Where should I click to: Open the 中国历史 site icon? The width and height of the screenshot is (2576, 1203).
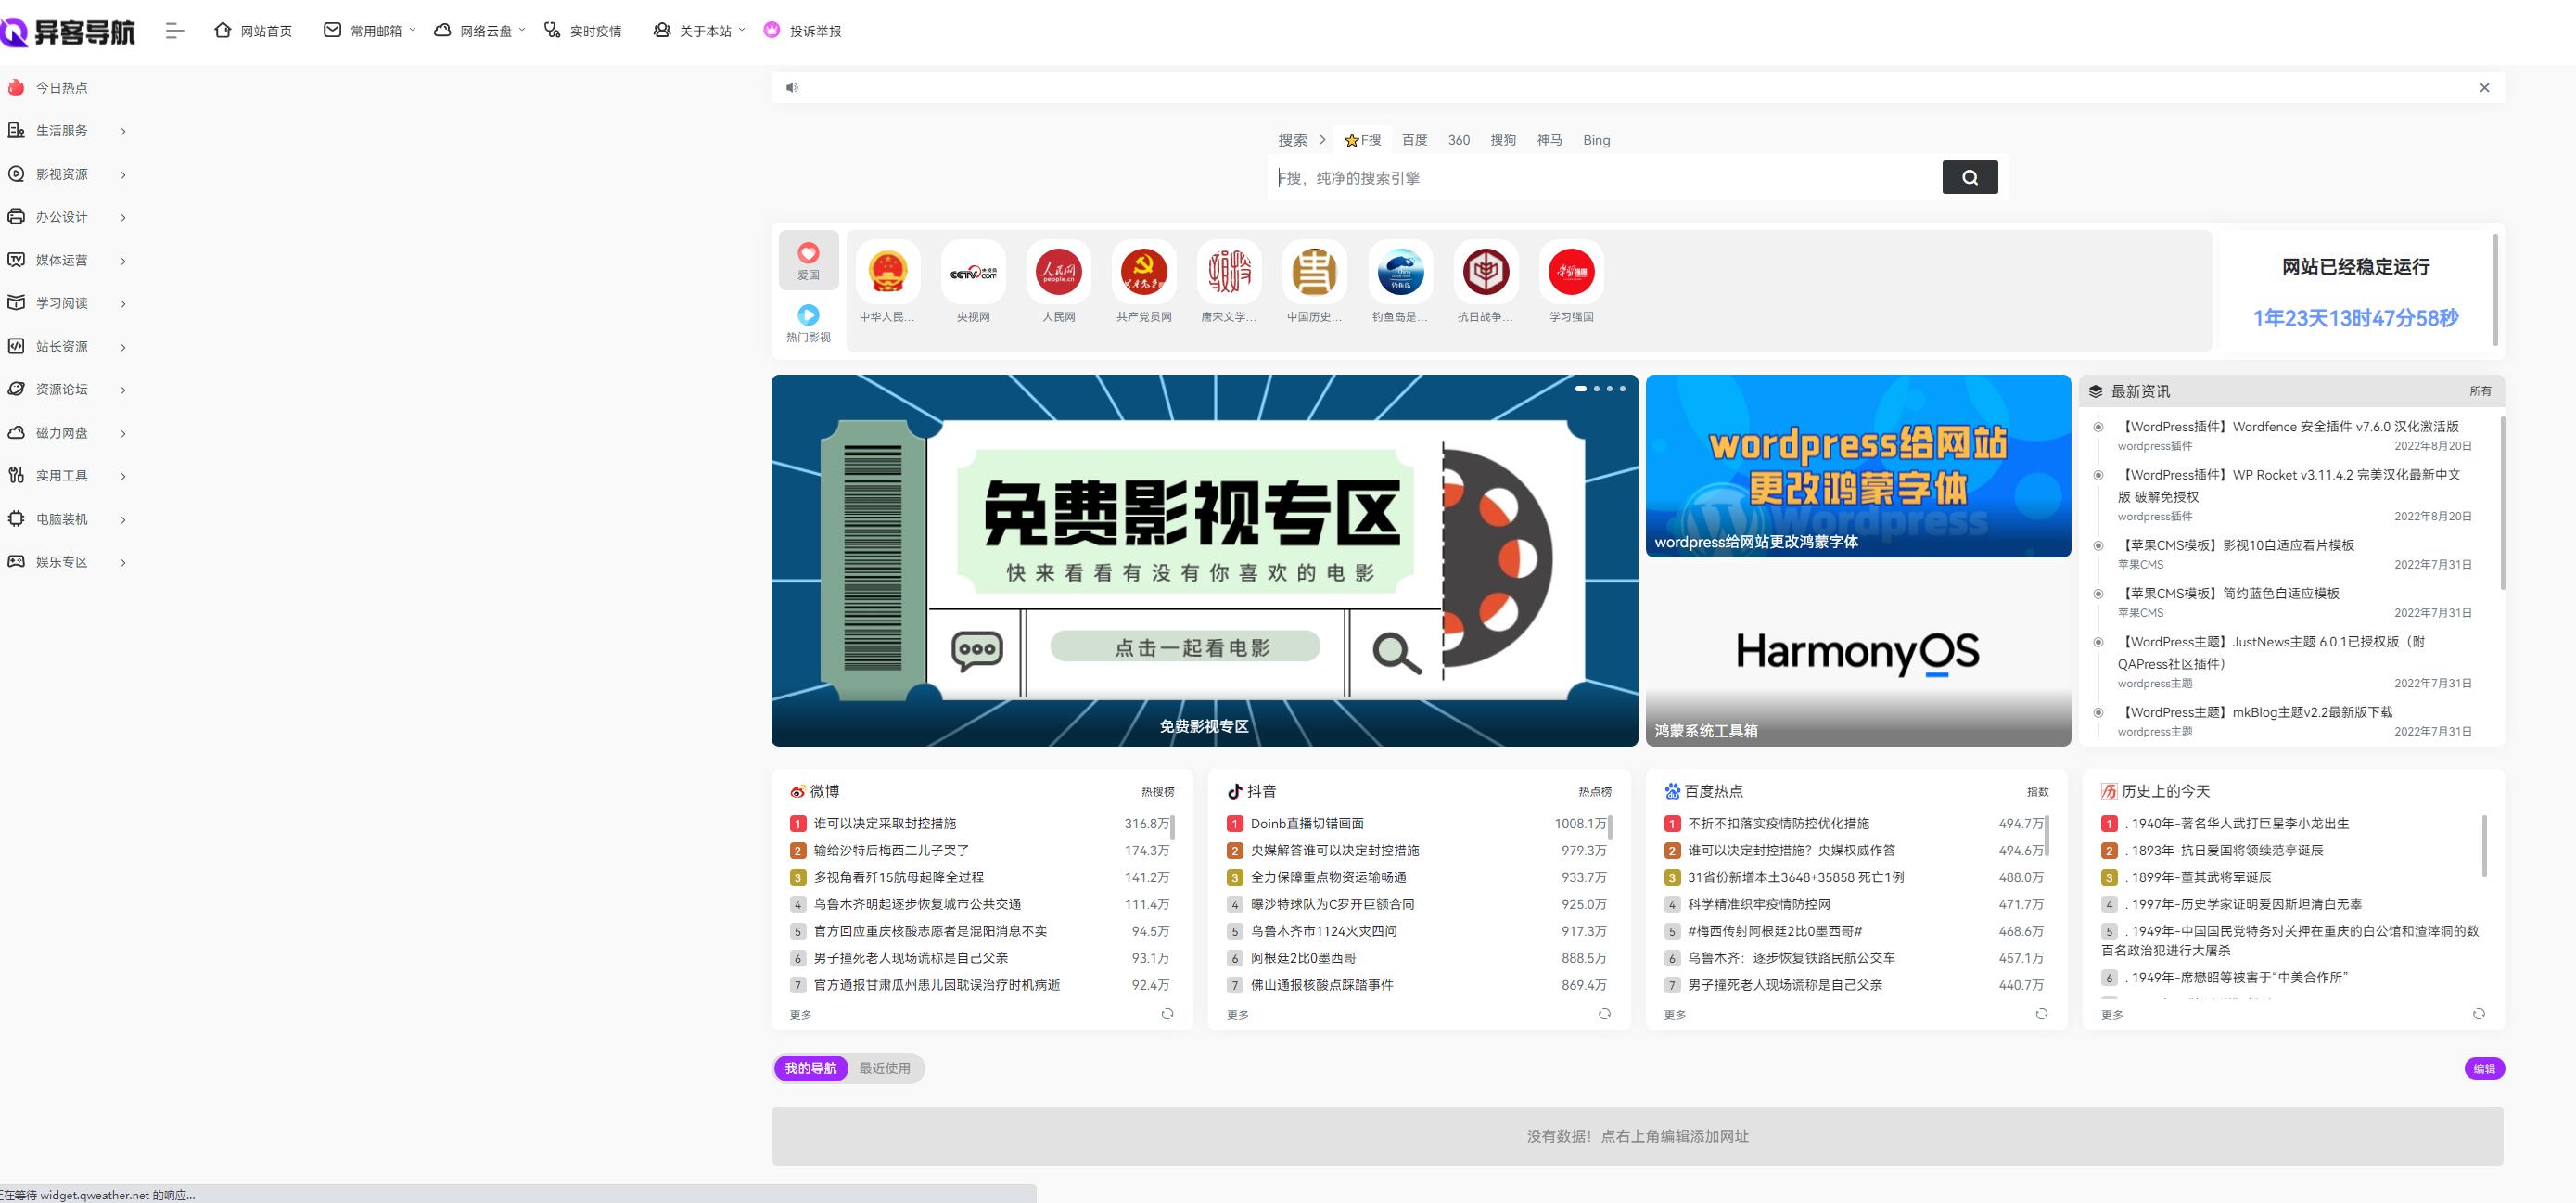coord(1314,272)
